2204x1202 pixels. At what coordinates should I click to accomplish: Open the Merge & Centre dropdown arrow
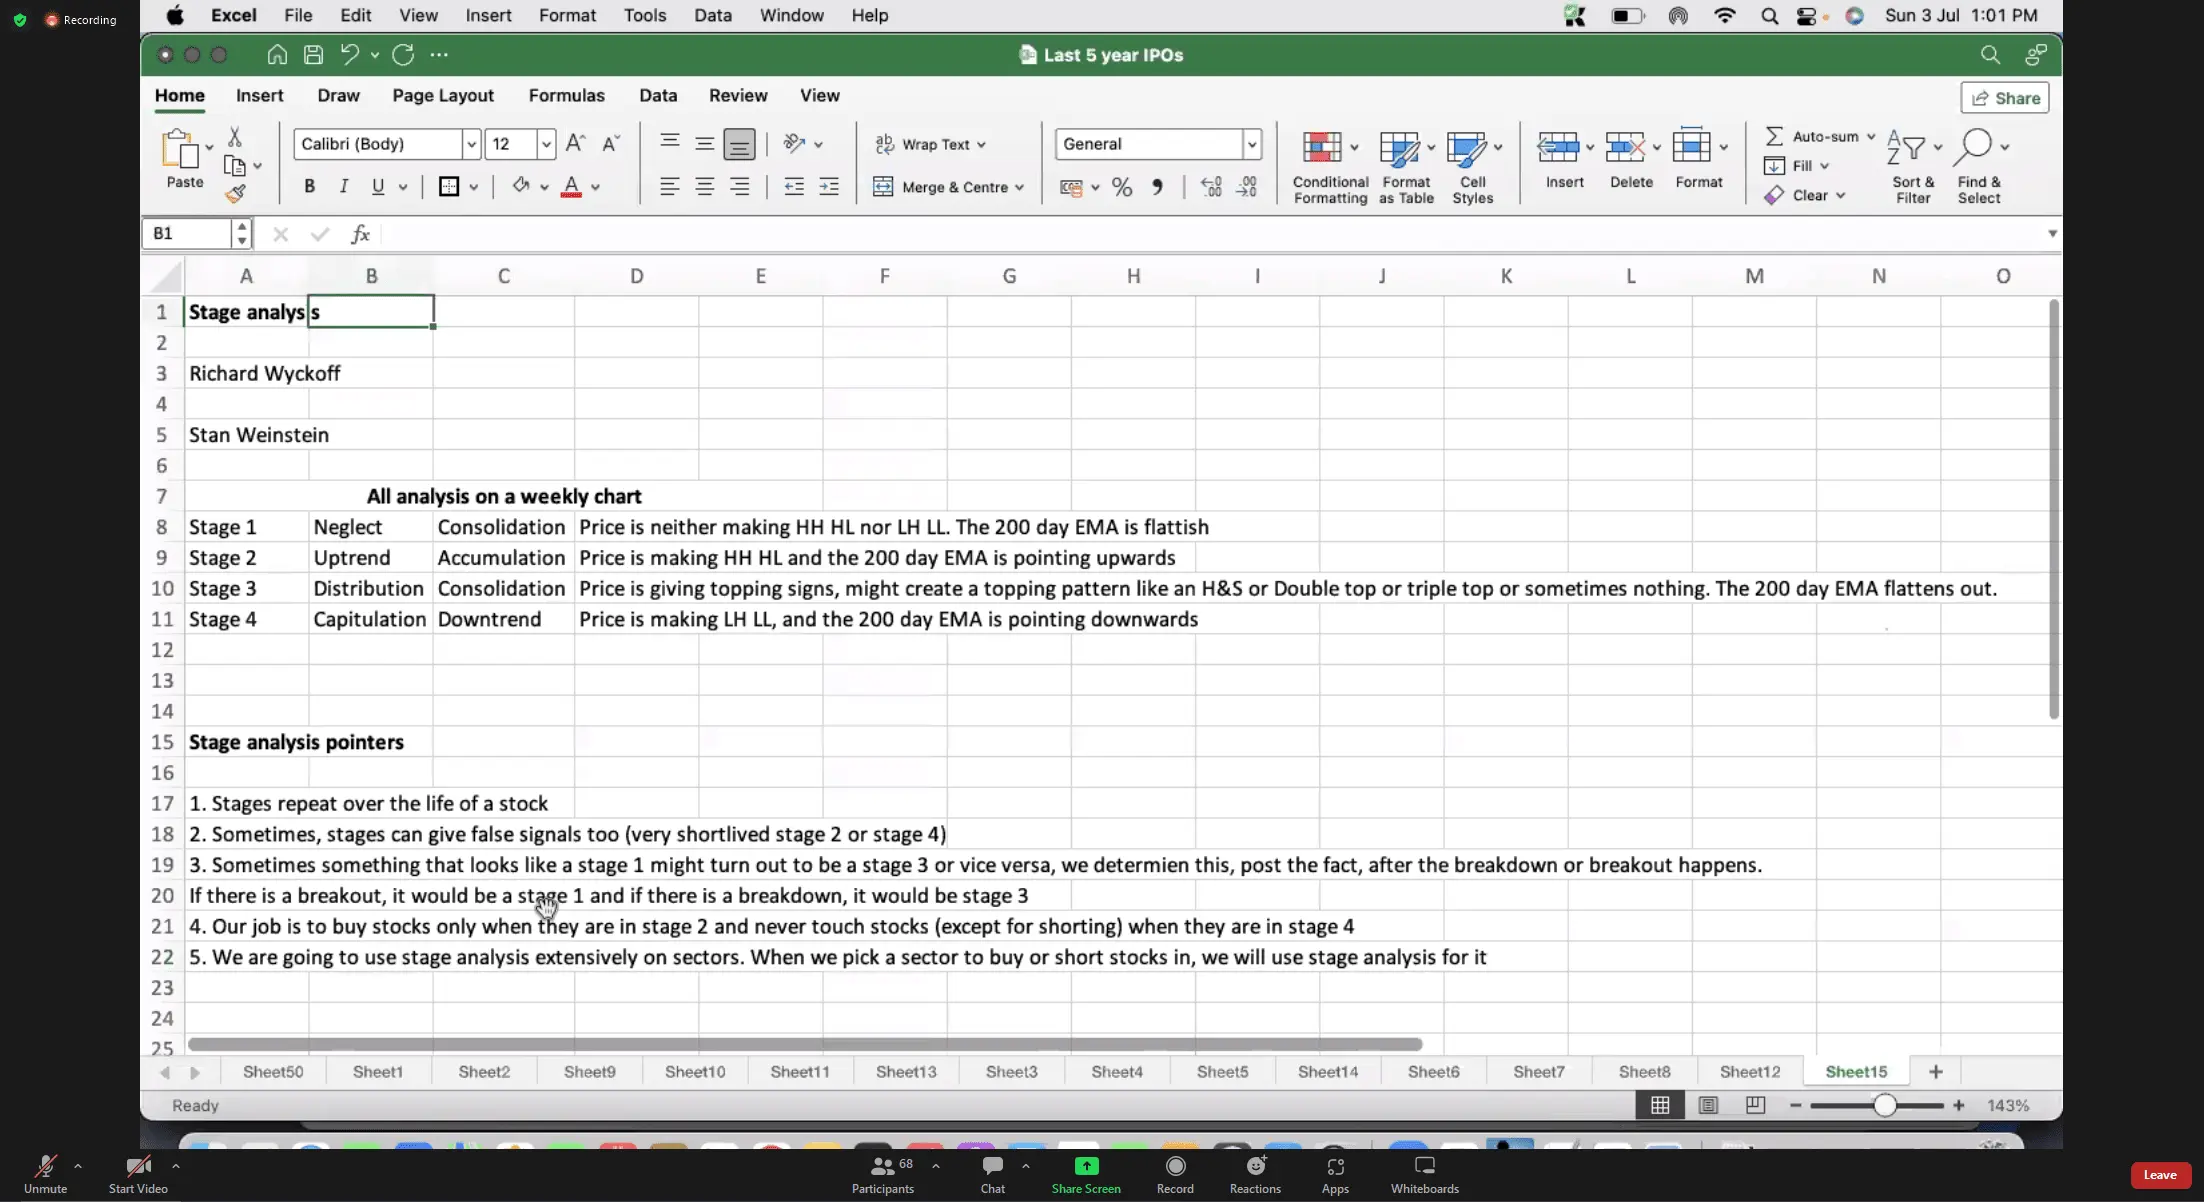(x=1019, y=187)
